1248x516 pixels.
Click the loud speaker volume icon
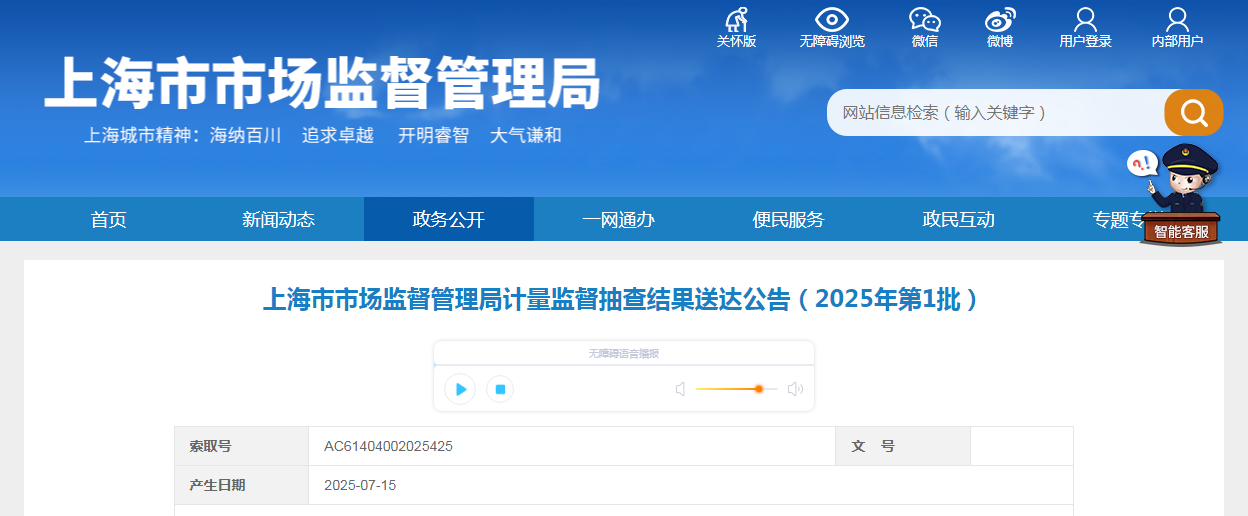795,389
